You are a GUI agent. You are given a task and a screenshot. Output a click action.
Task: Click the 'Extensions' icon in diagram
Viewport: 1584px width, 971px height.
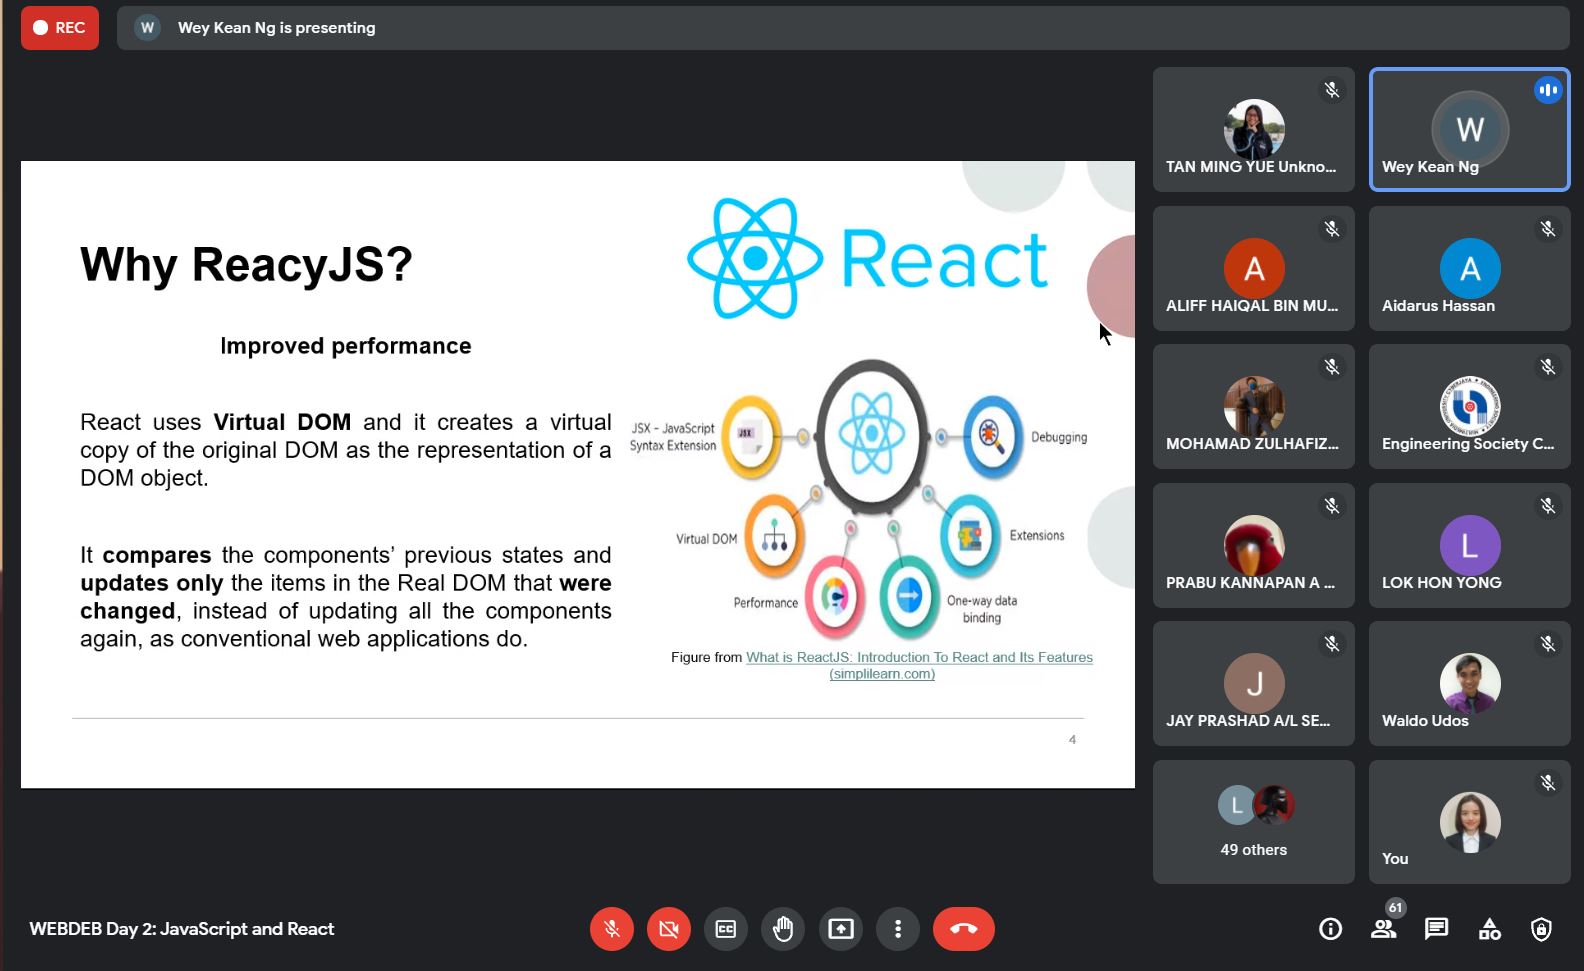[970, 536]
